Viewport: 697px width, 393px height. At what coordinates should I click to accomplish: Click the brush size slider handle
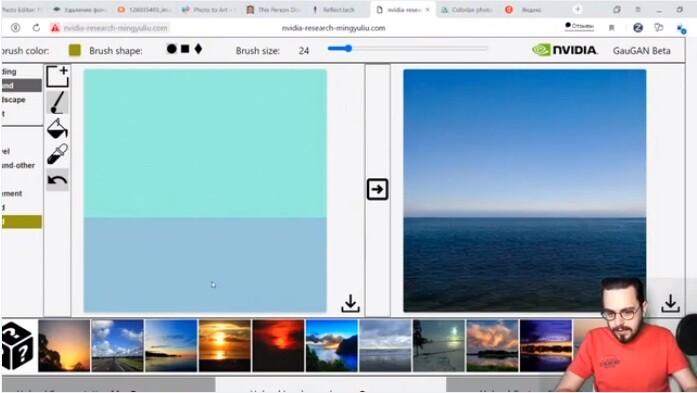coord(348,48)
